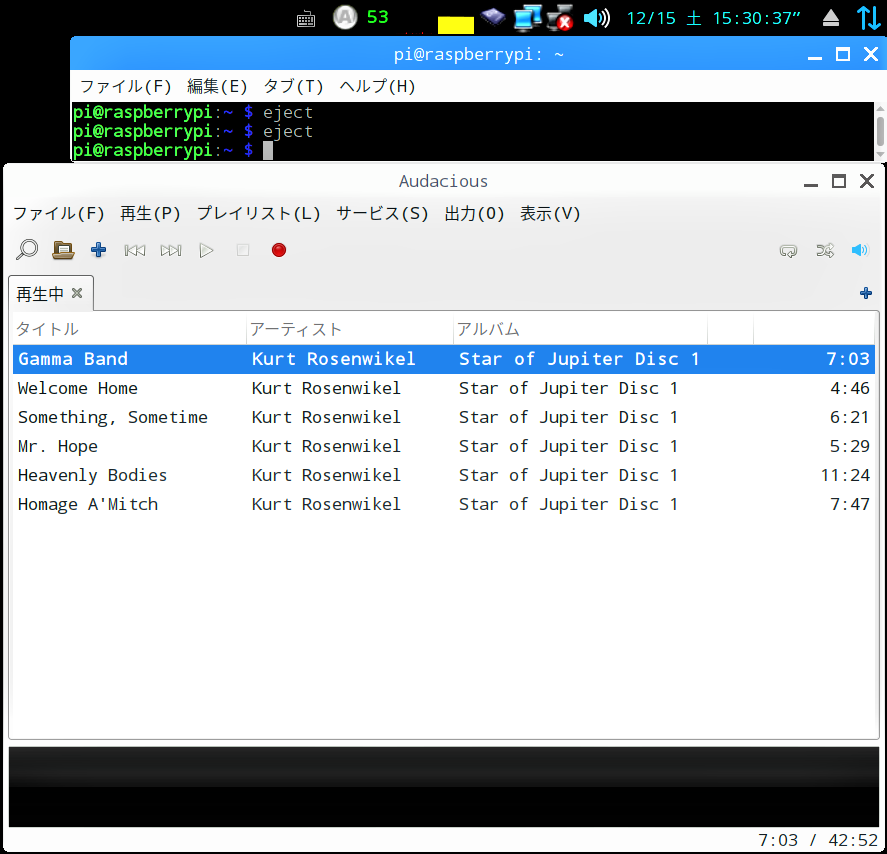Click the yellow CPU usage monitor
This screenshot has height=854, width=887.
click(x=456, y=25)
